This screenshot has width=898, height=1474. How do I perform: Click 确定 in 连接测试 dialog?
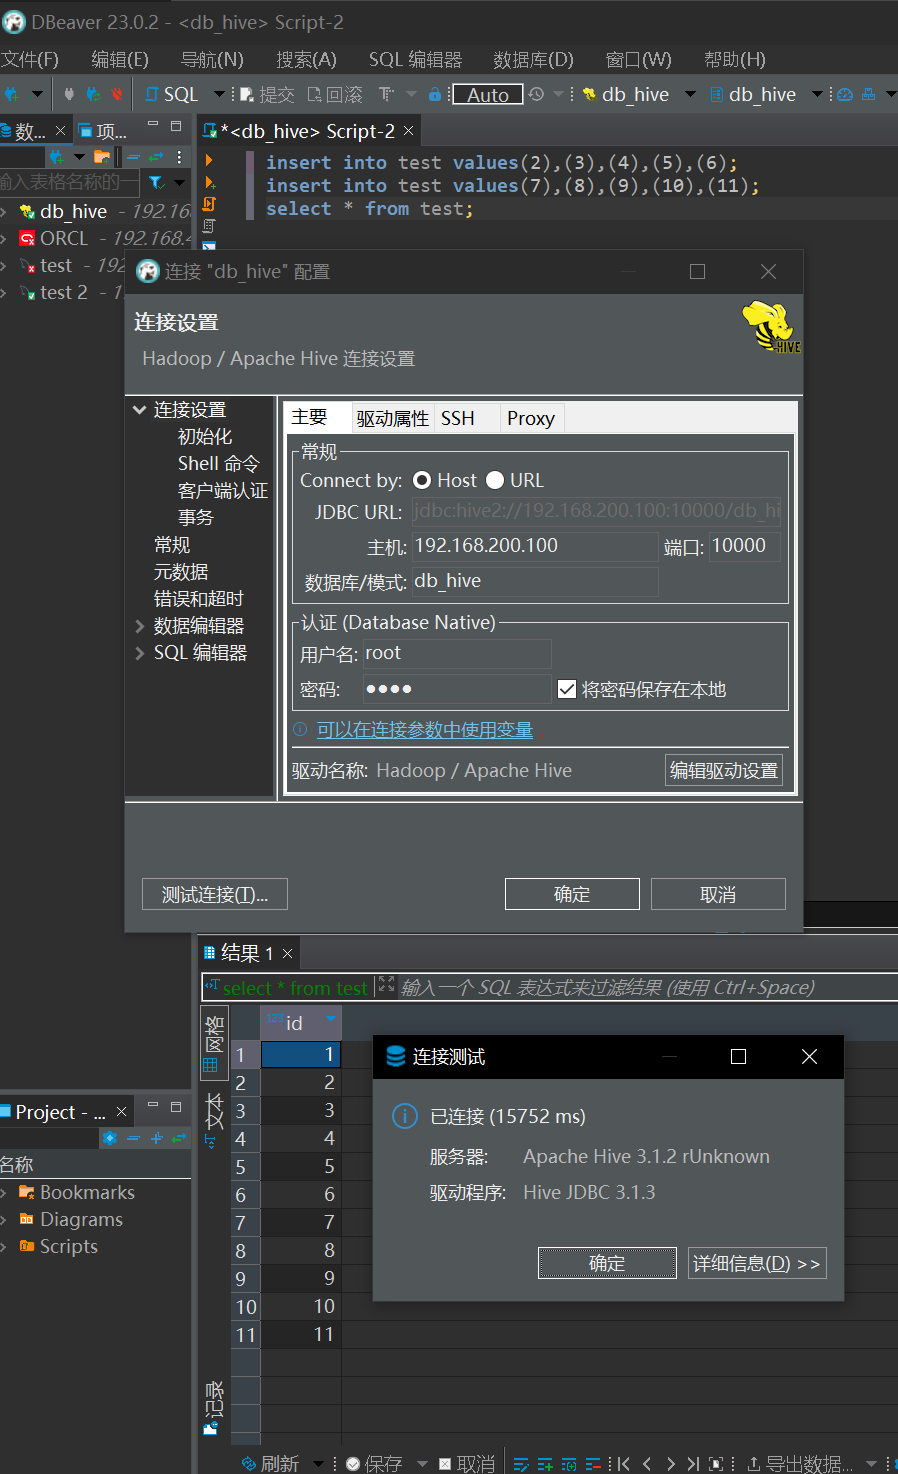607,1263
